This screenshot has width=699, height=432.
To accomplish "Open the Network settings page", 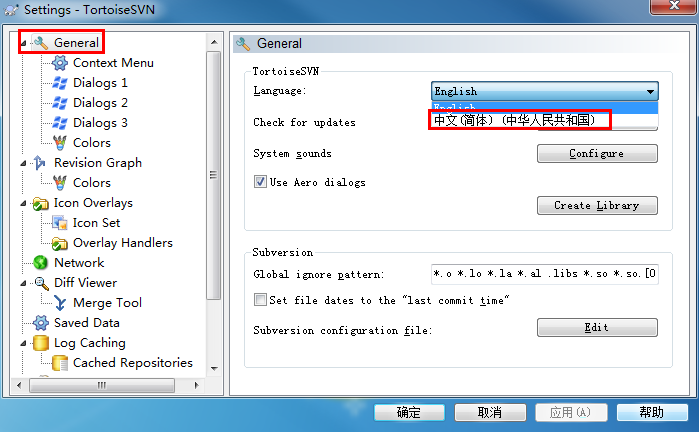I will click(x=79, y=263).
